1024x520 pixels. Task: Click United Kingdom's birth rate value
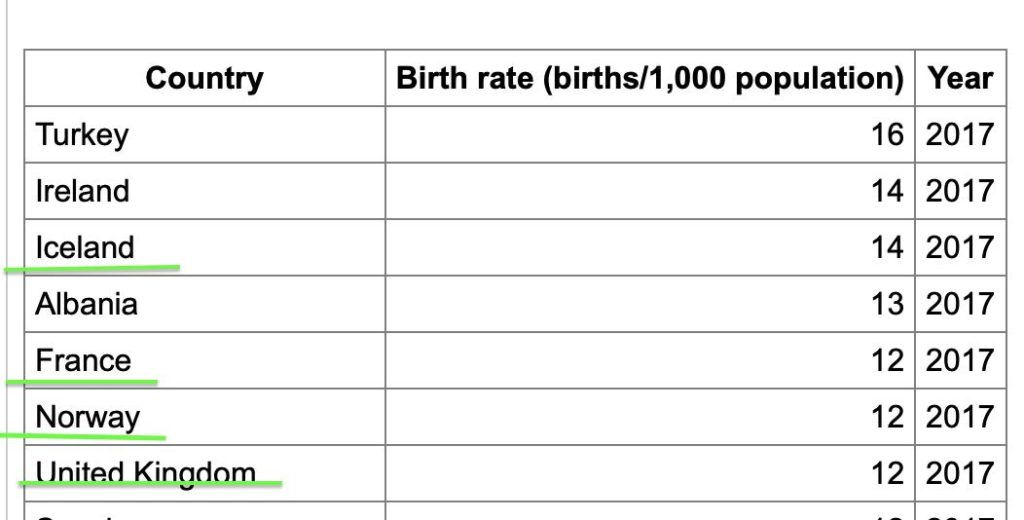click(650, 474)
